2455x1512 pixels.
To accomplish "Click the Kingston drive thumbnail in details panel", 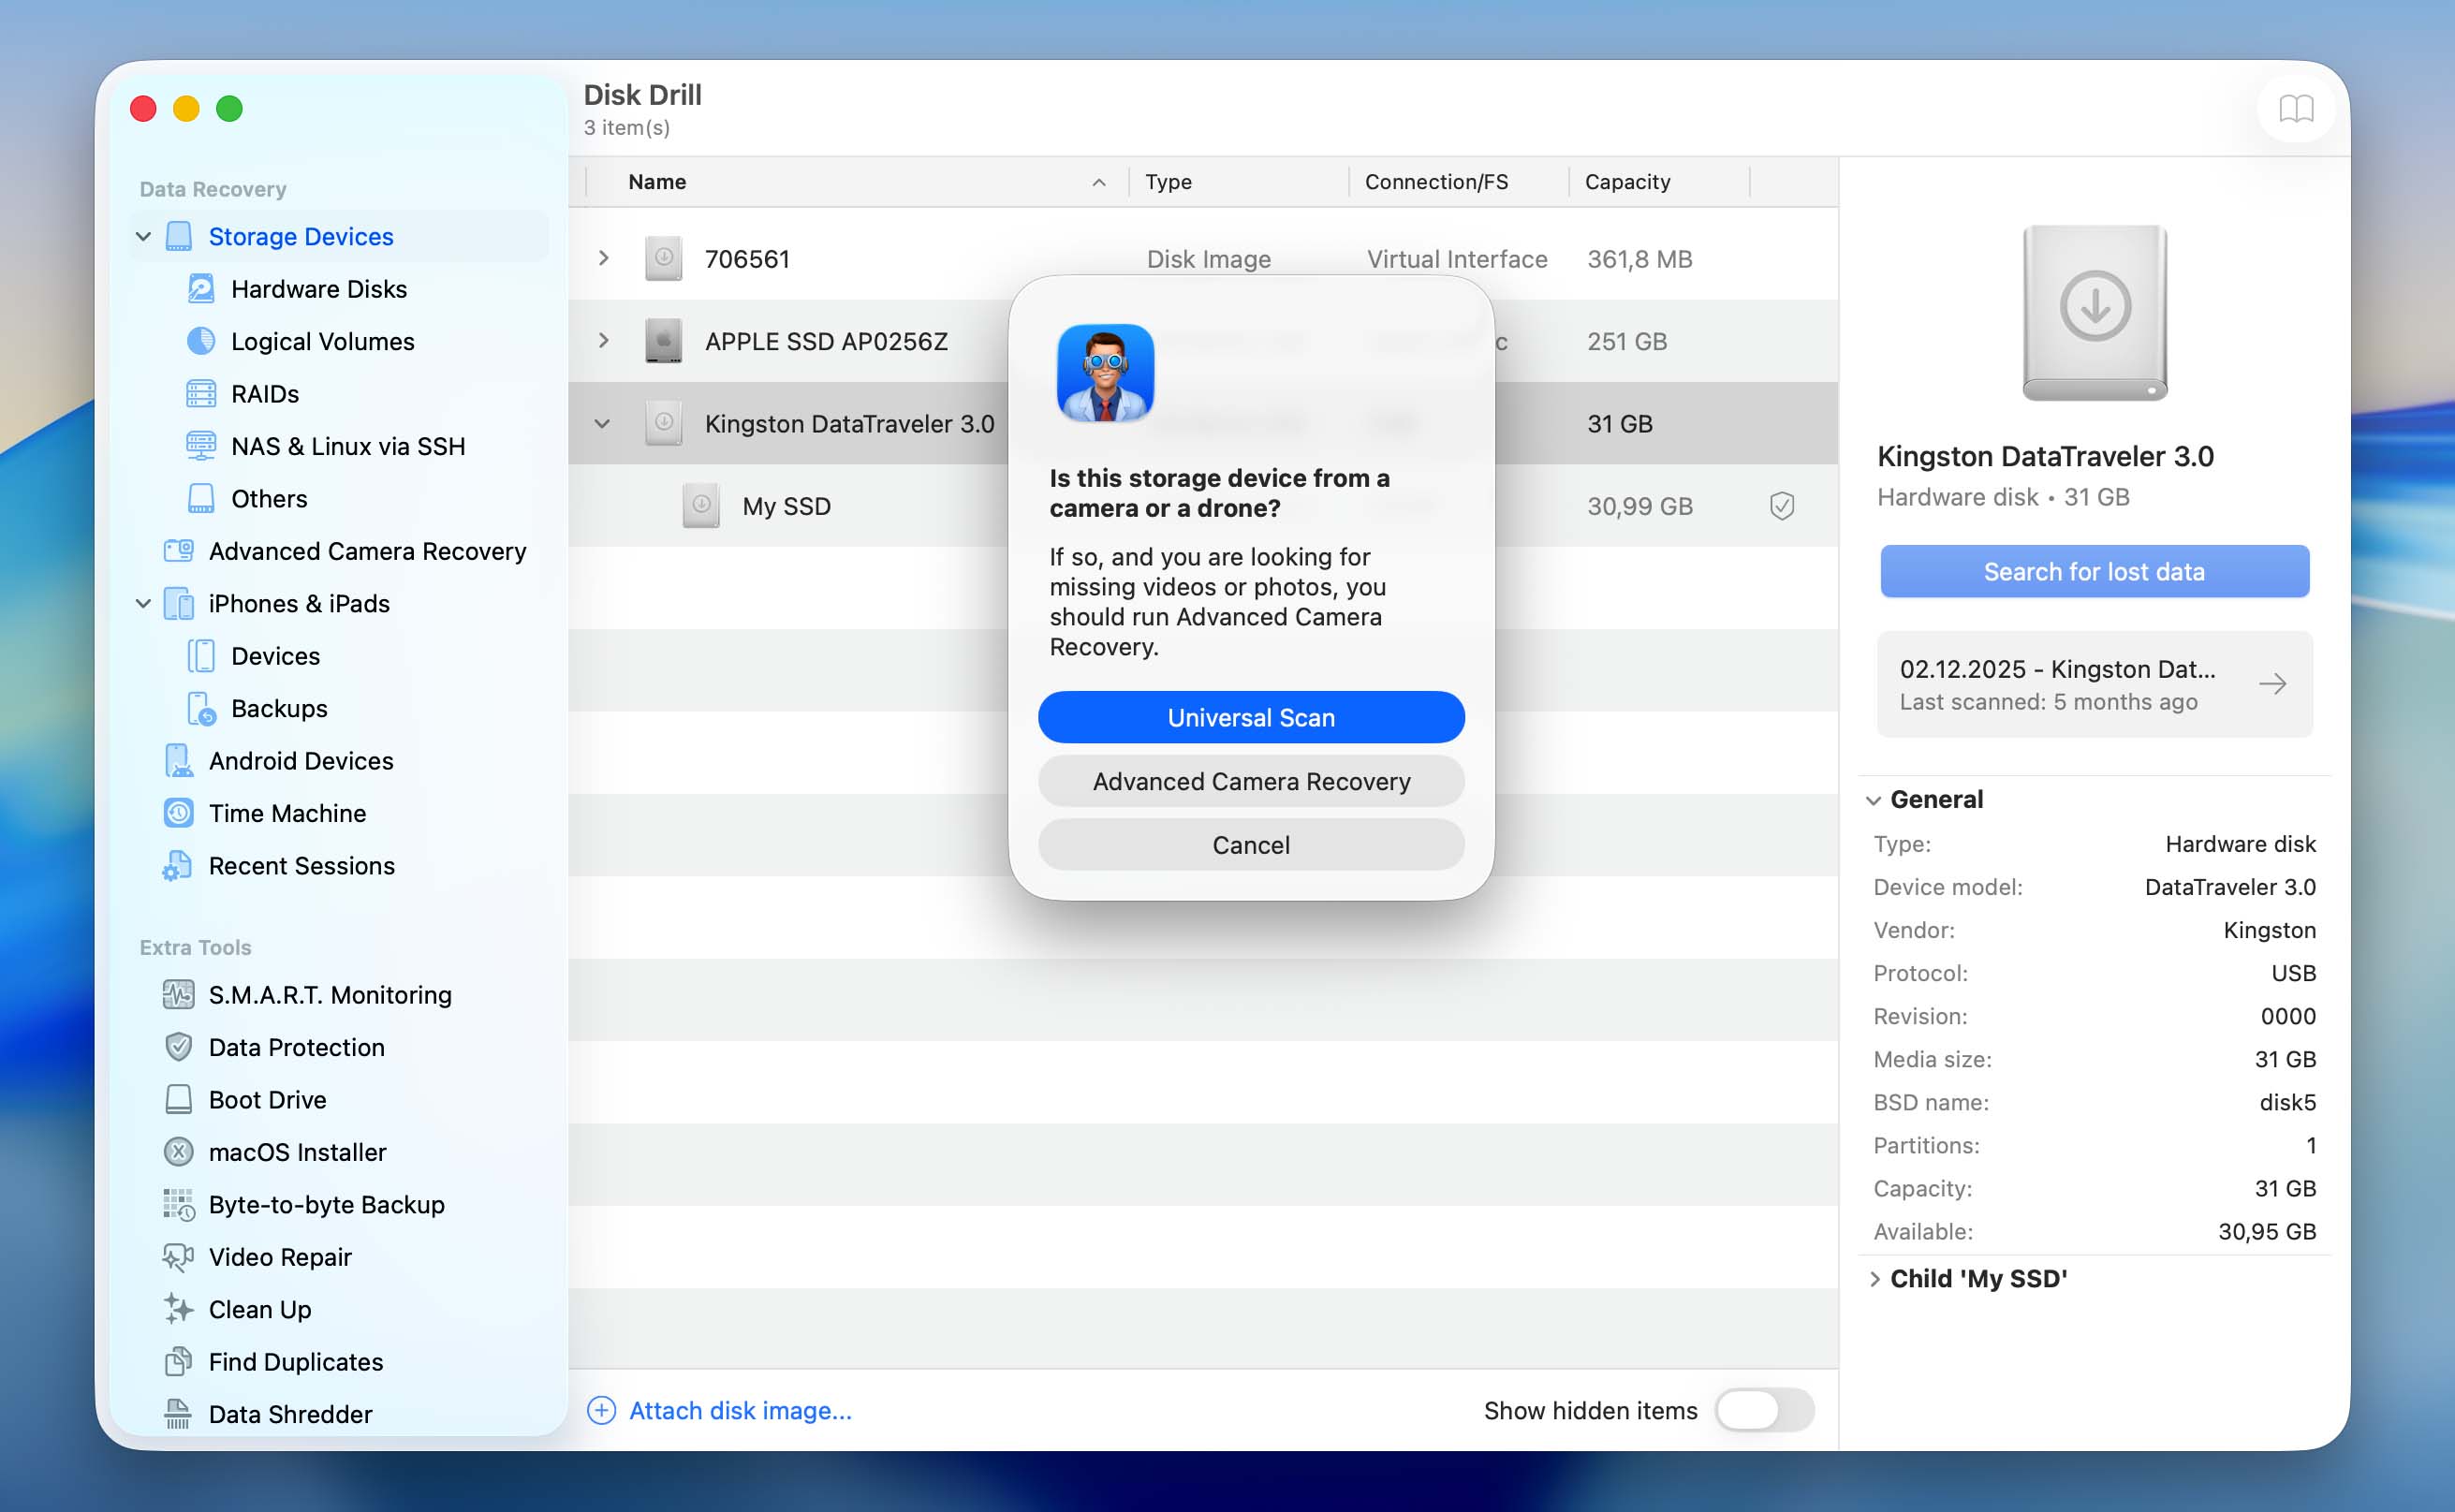I will tap(2095, 313).
